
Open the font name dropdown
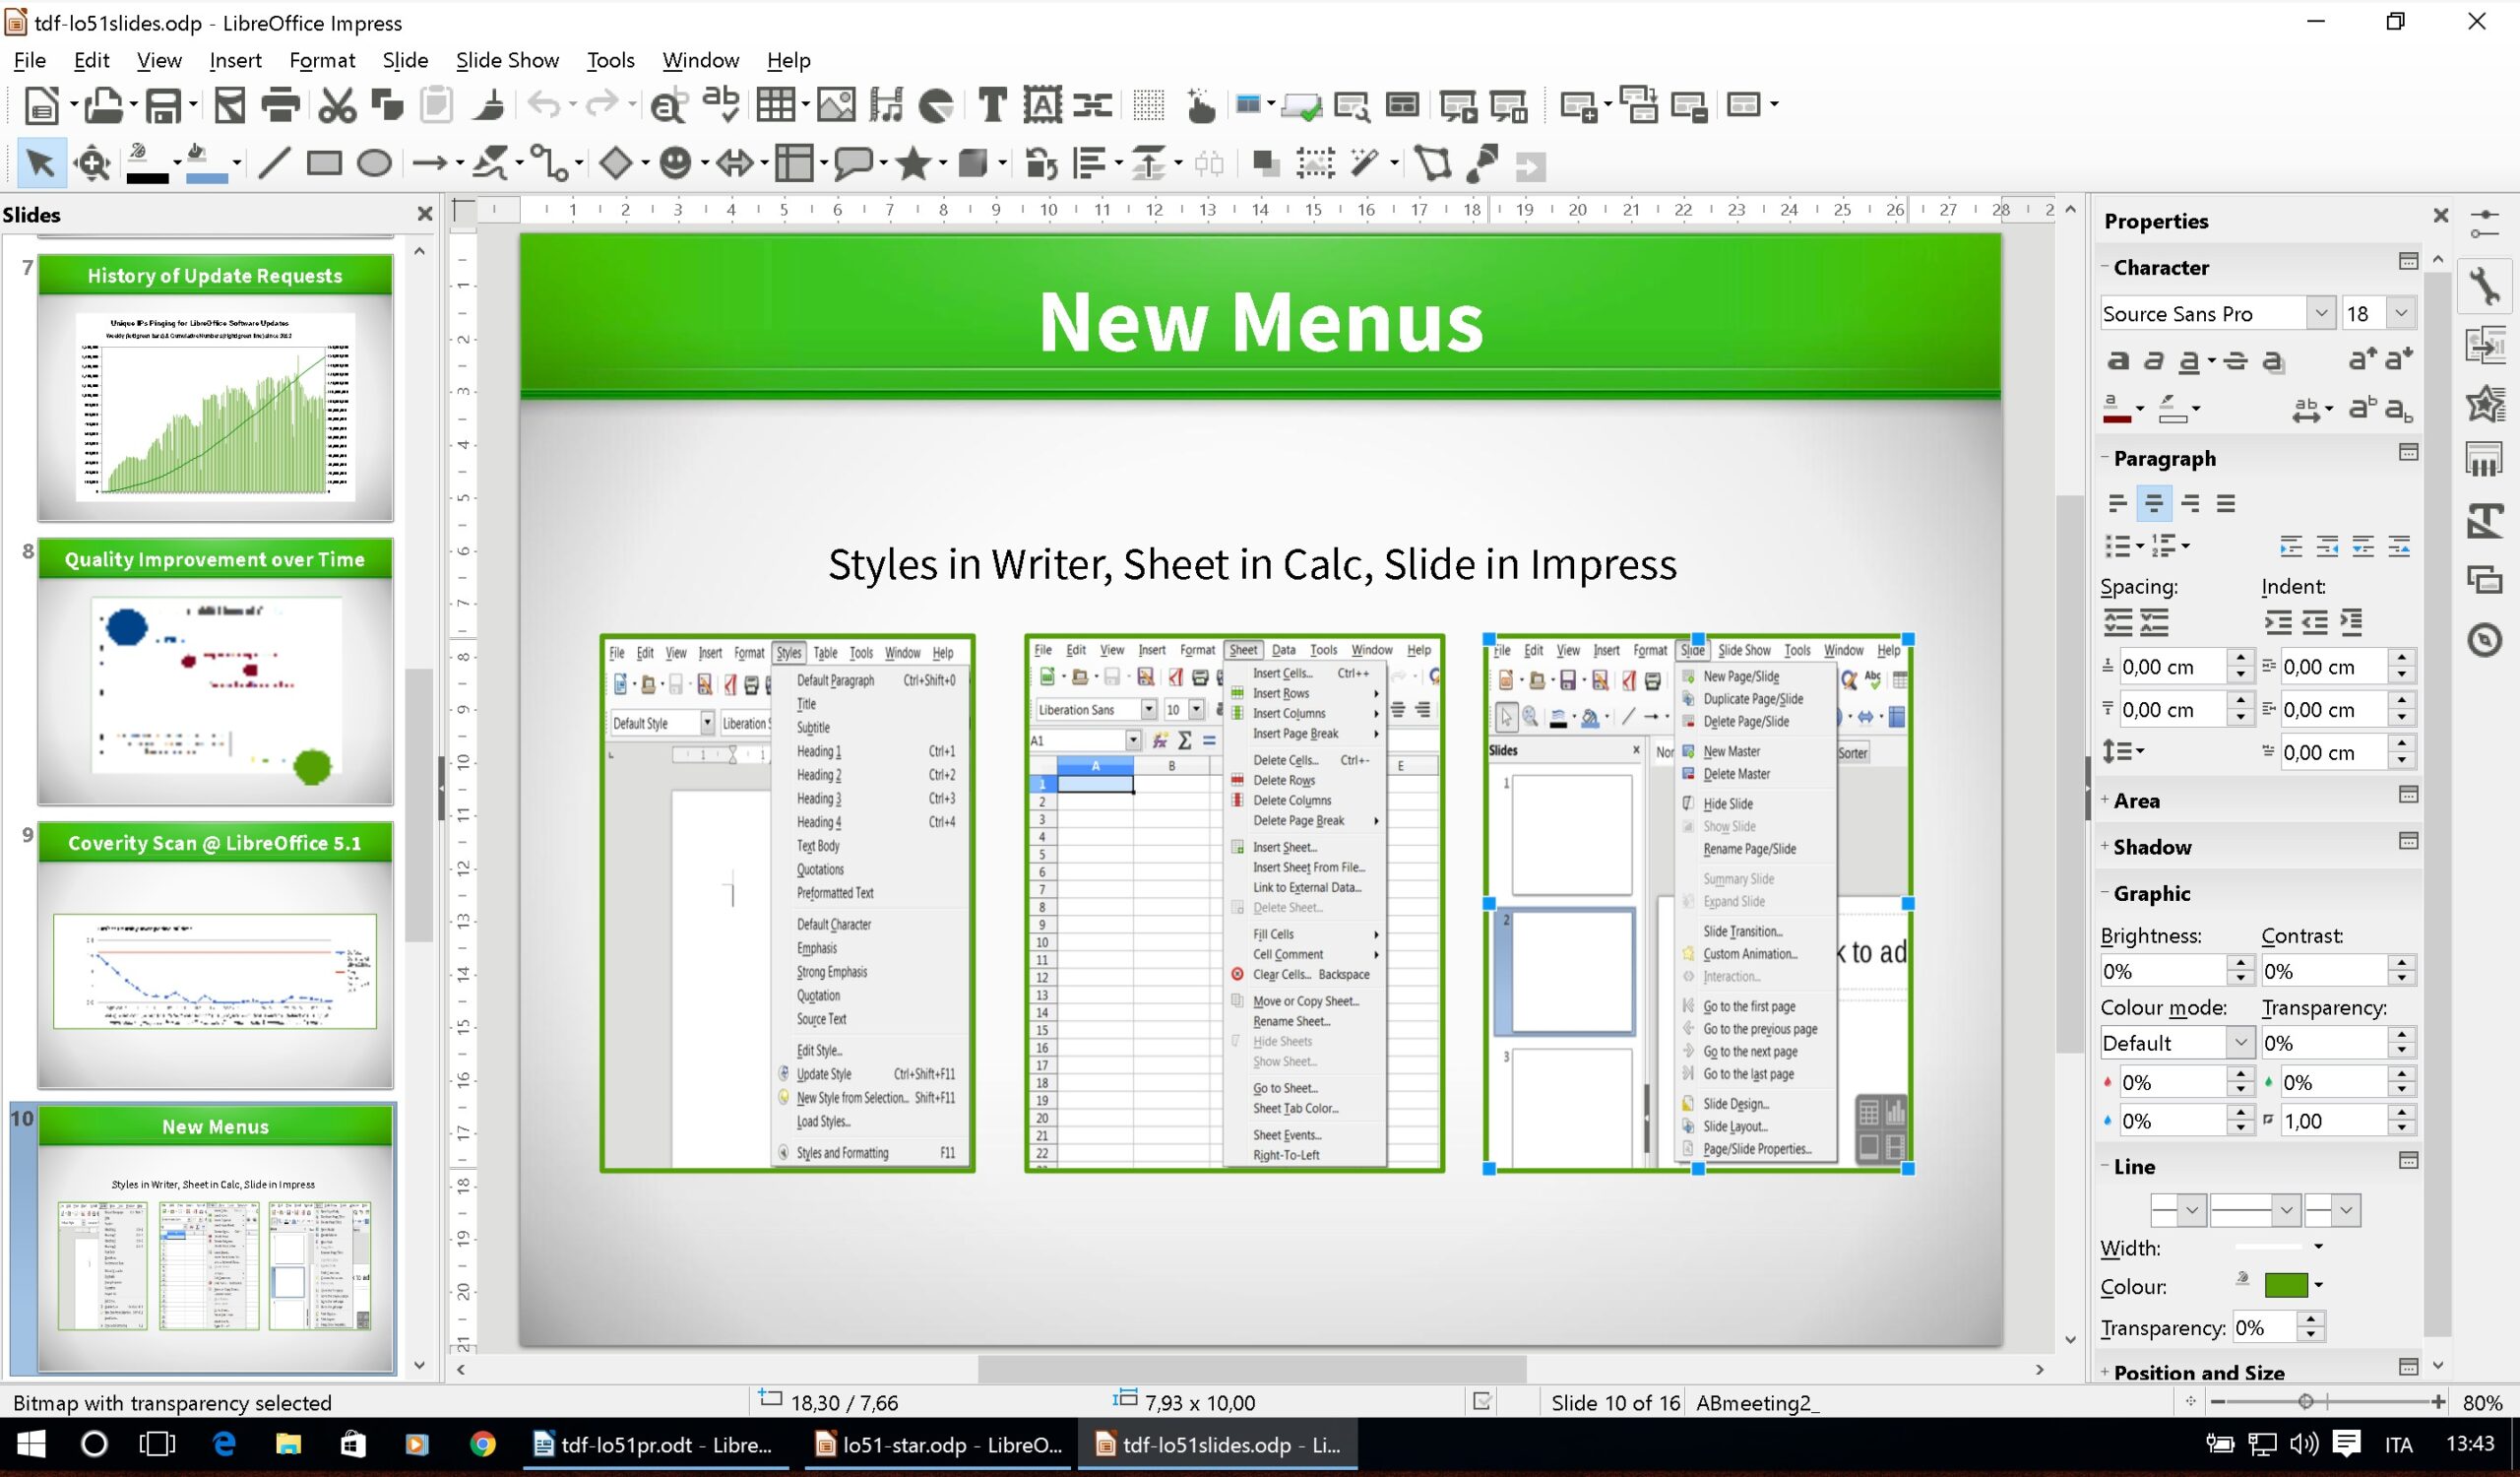click(2320, 313)
